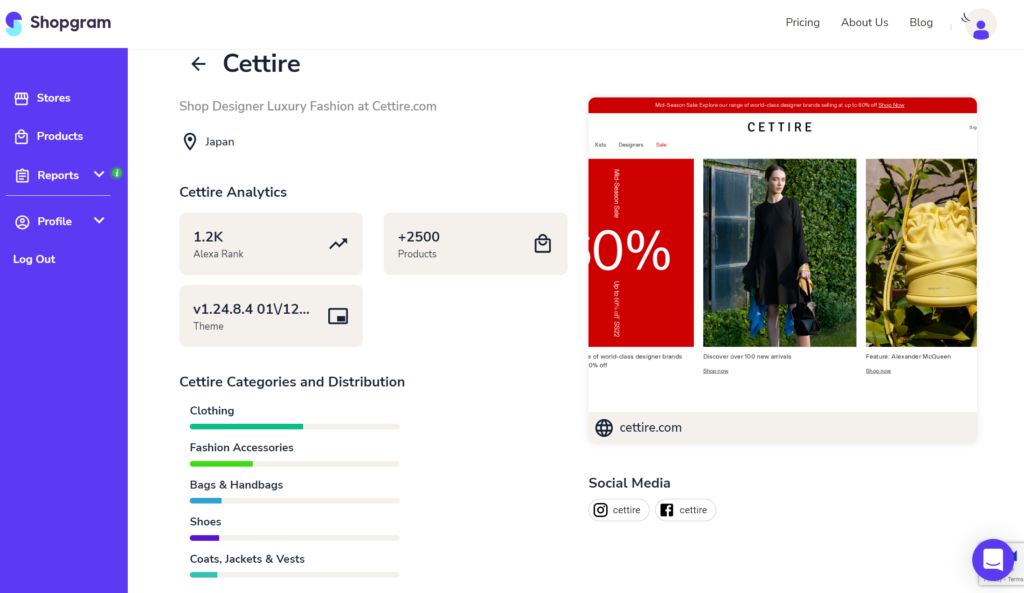Click the Coats, Jackets & Vests bar
The image size is (1024, 593).
[x=294, y=575]
